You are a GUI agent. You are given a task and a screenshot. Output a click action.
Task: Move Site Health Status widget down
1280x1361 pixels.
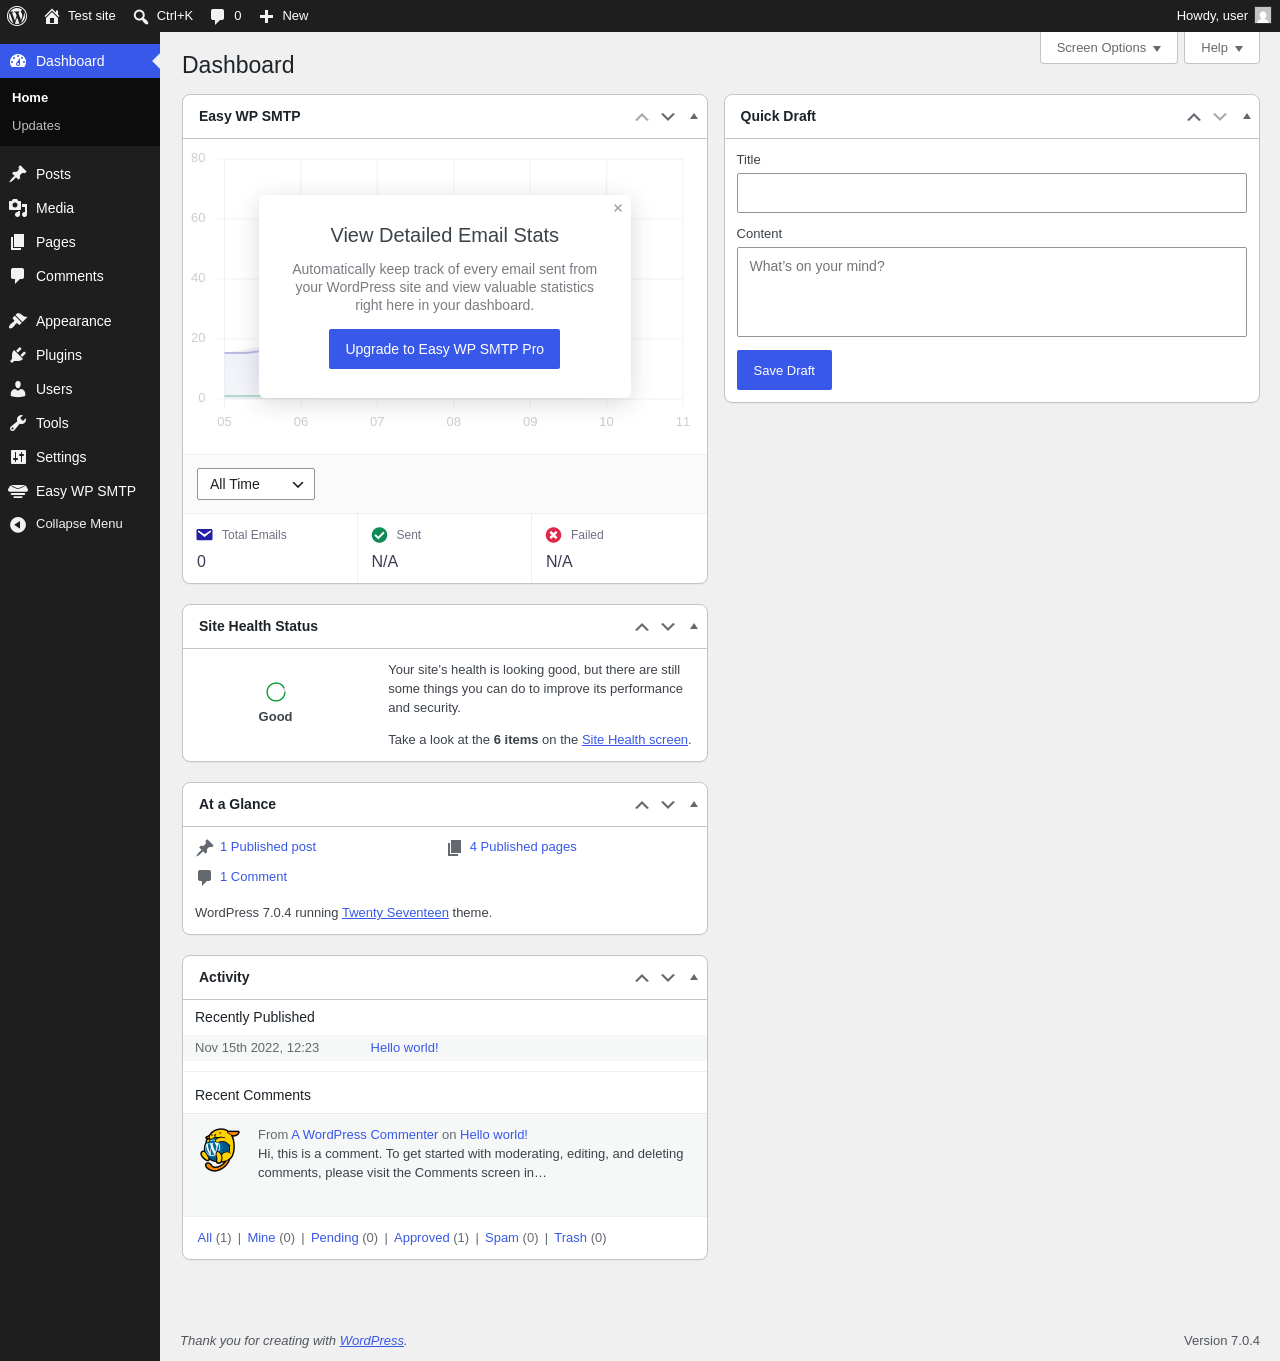[668, 627]
